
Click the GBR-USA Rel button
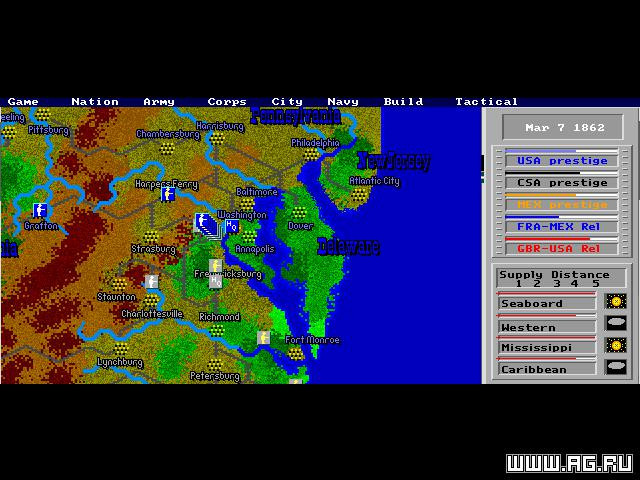click(x=562, y=249)
